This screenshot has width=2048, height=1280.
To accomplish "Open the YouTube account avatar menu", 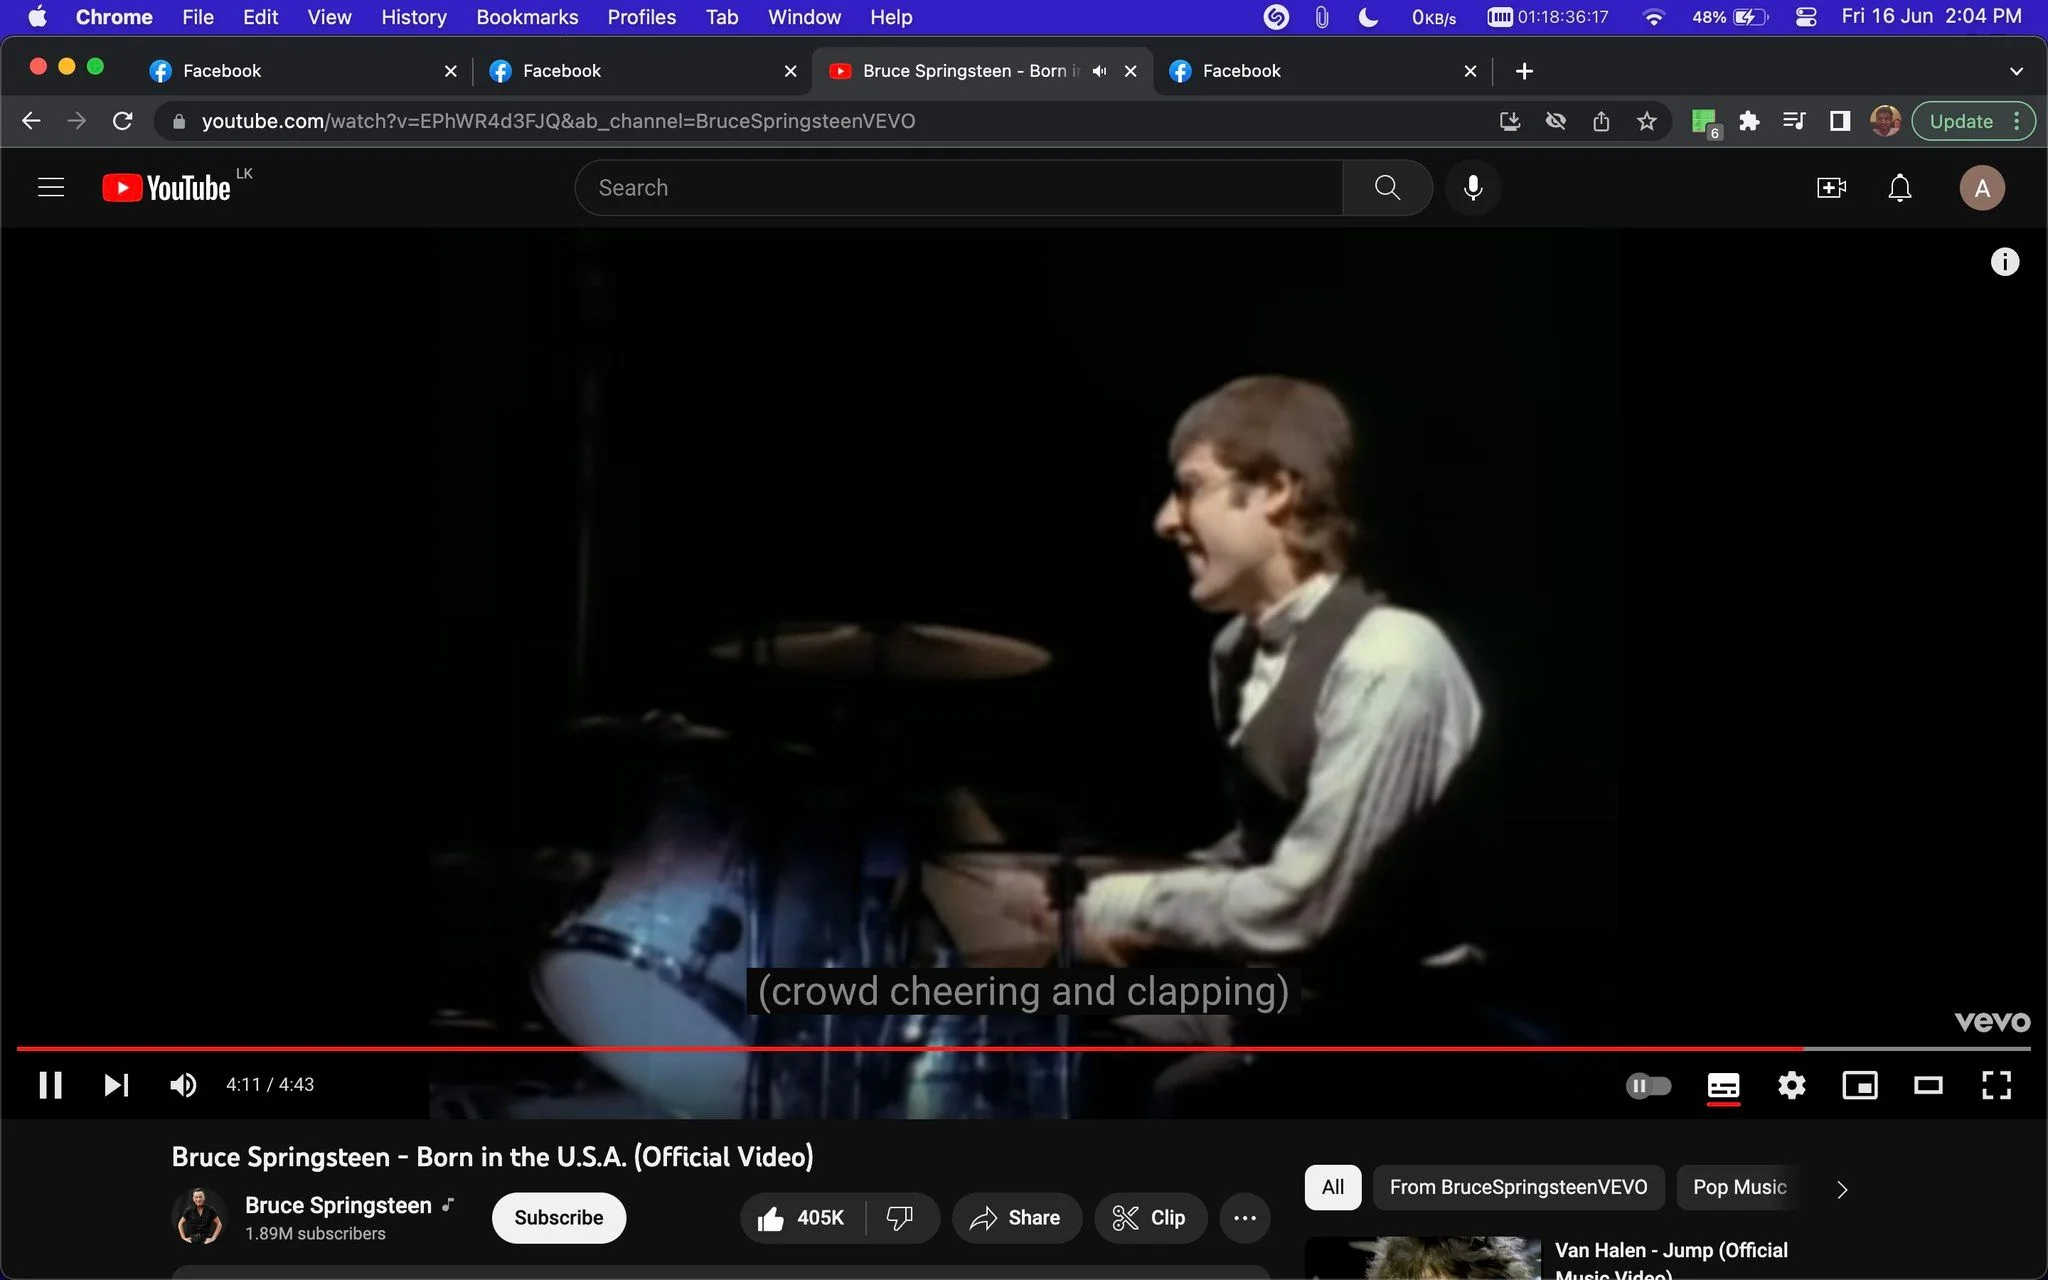I will pyautogui.click(x=1981, y=188).
